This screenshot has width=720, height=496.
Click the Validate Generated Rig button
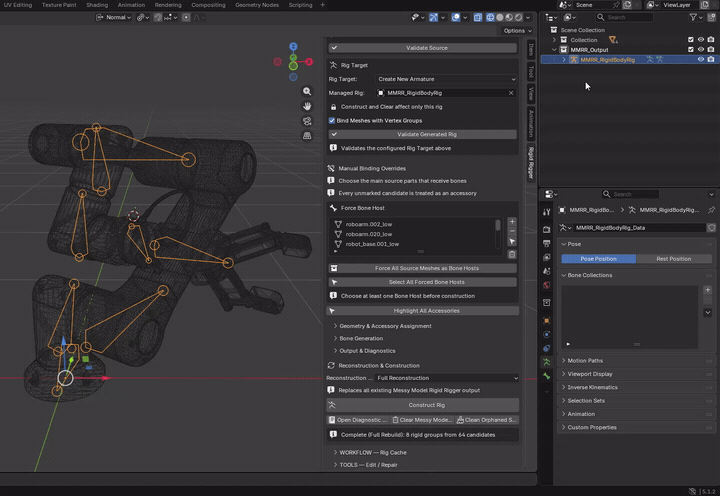[x=423, y=134]
